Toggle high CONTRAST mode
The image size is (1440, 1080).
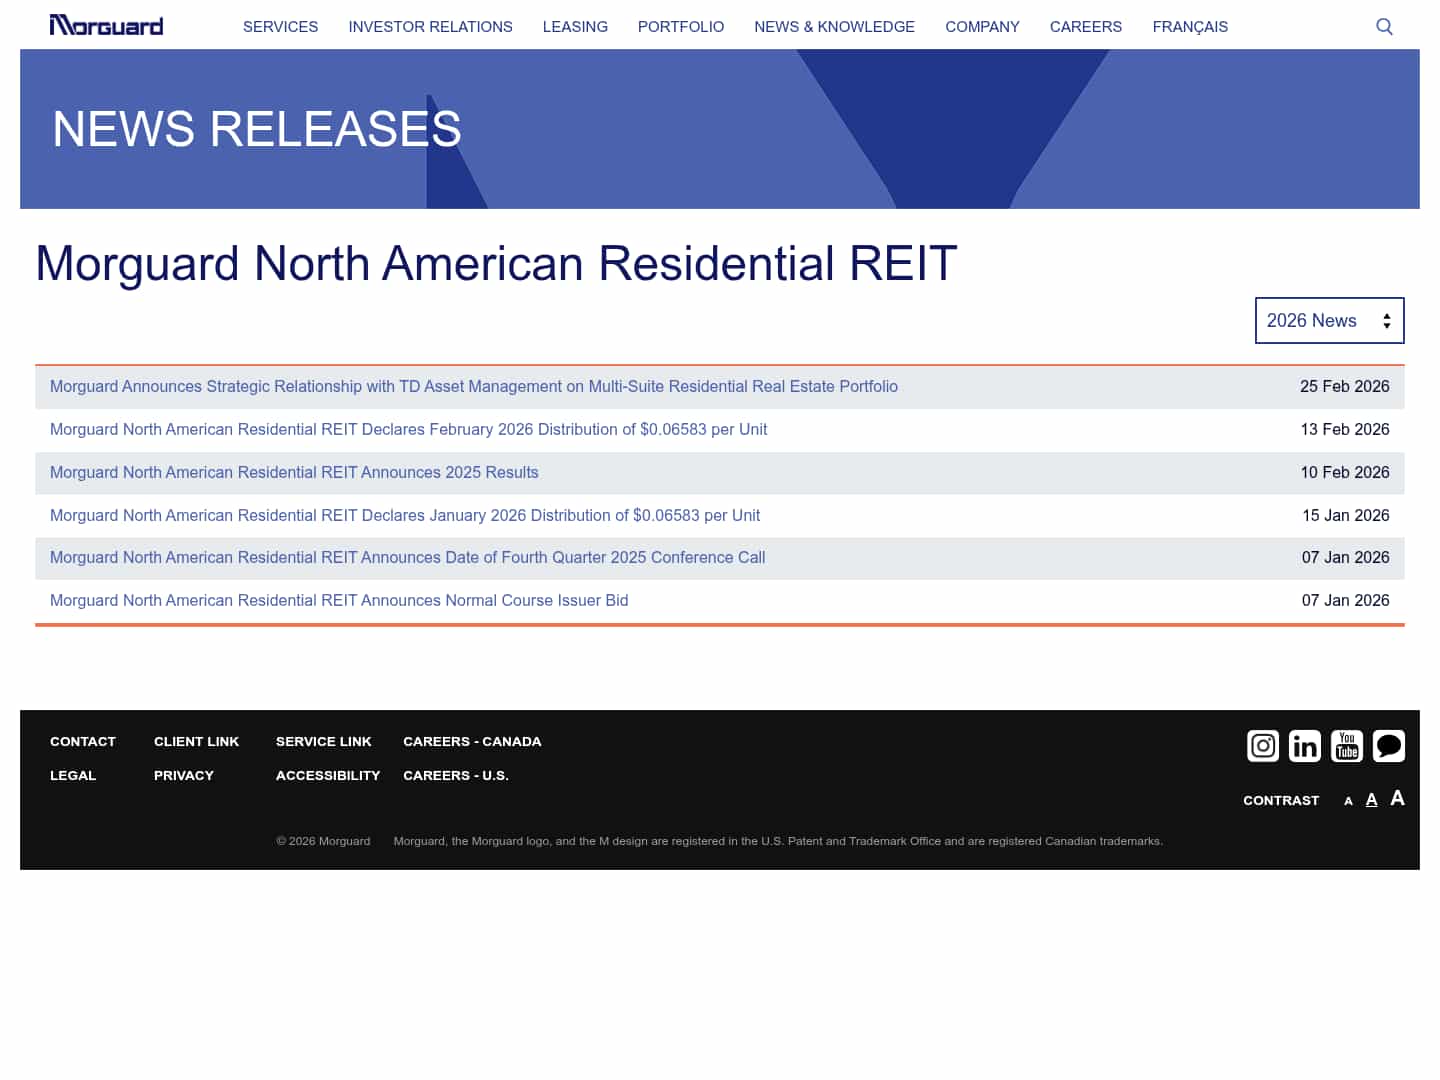(1281, 800)
